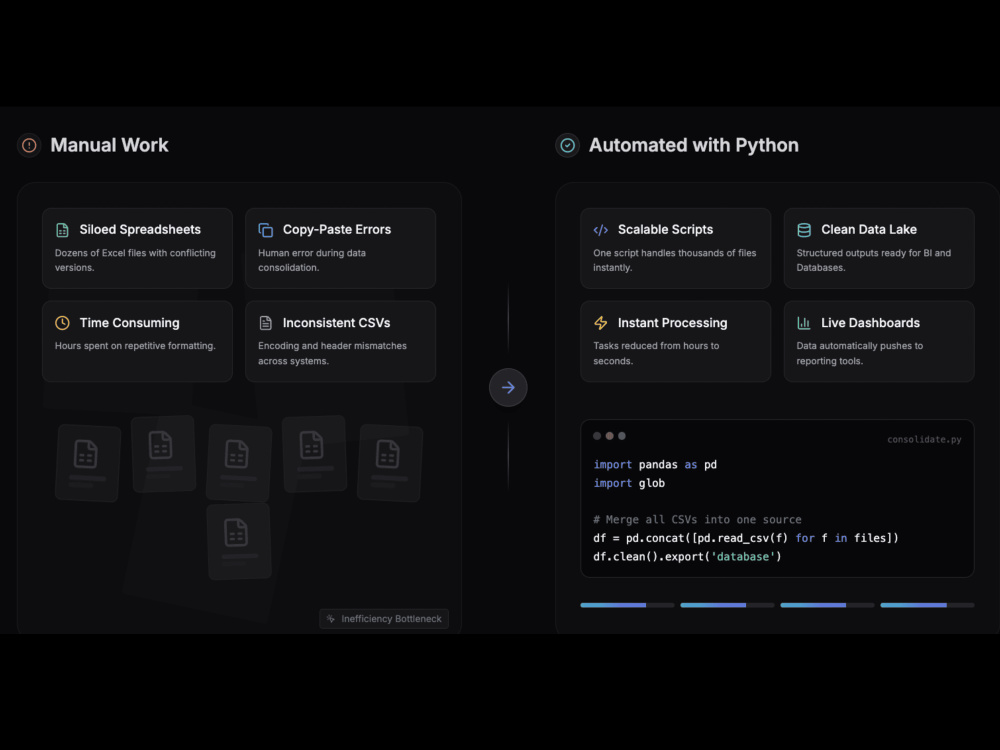Click the sparkle icon beside Inefficiency Bottleneck
The height and width of the screenshot is (750, 1000).
pyautogui.click(x=330, y=619)
